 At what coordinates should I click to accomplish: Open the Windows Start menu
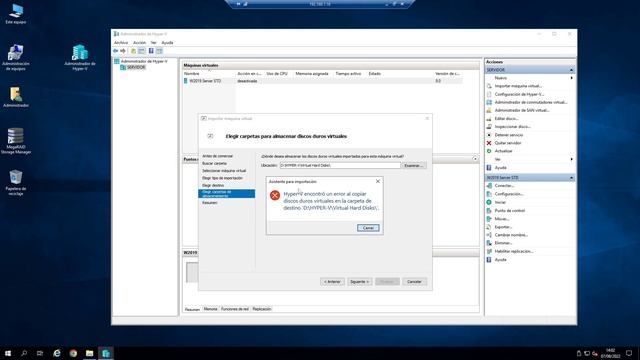pyautogui.click(x=8, y=353)
